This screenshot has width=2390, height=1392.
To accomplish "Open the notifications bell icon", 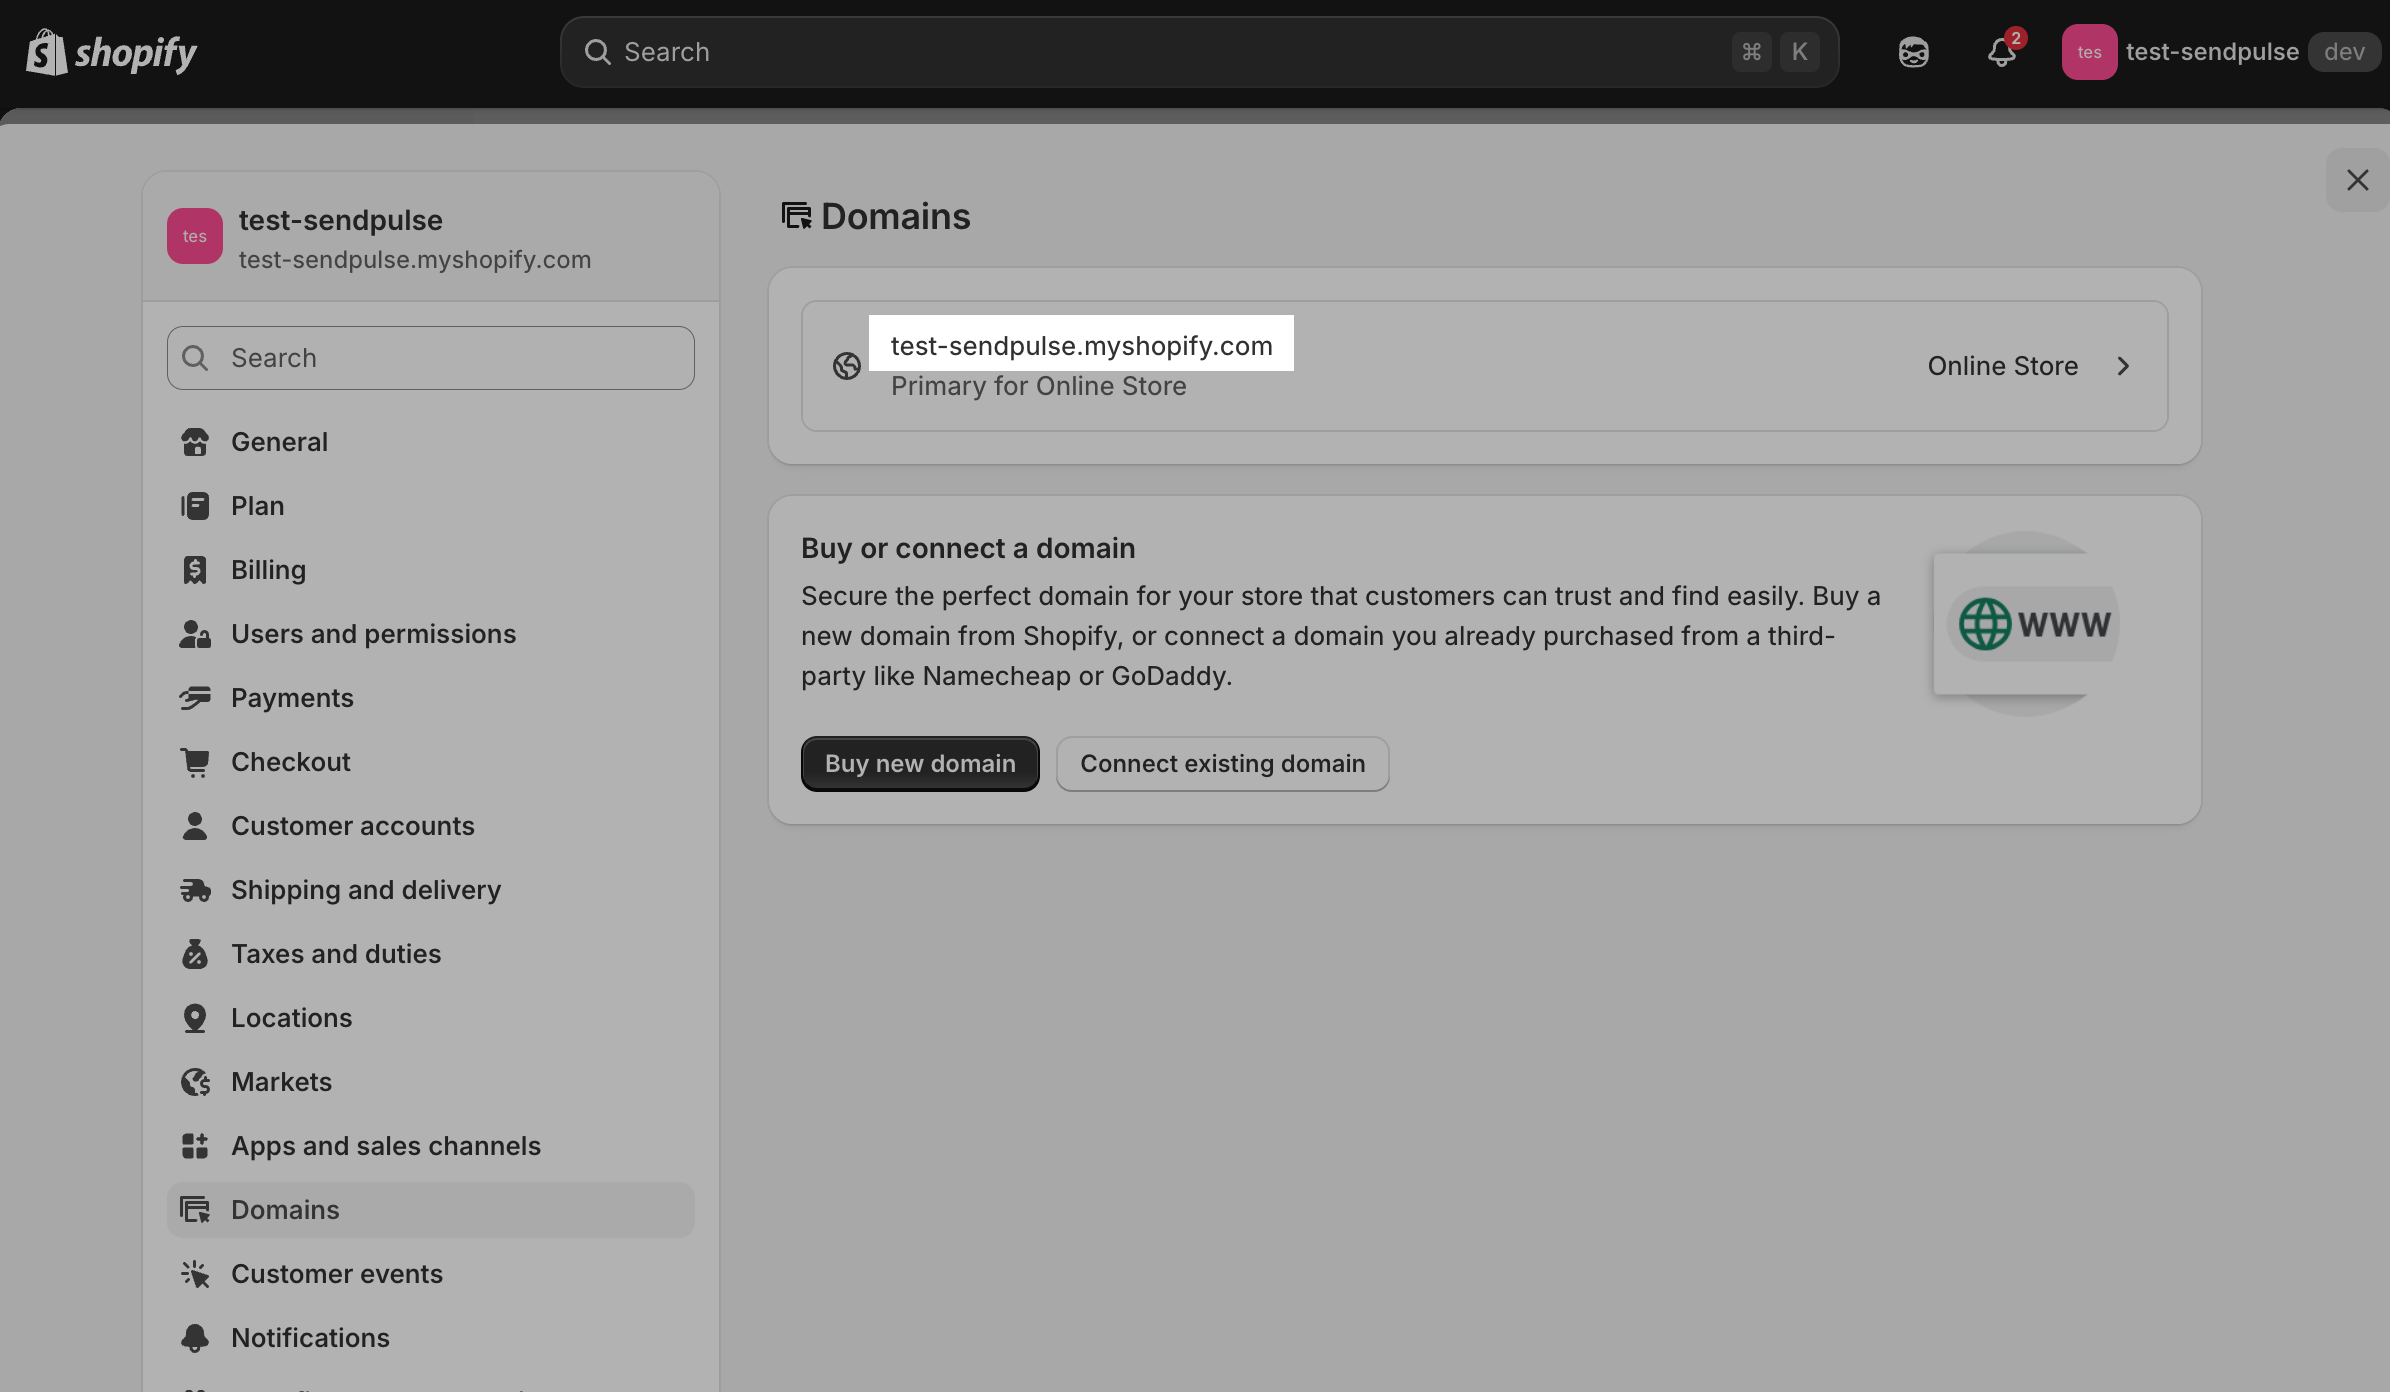I will (2001, 52).
